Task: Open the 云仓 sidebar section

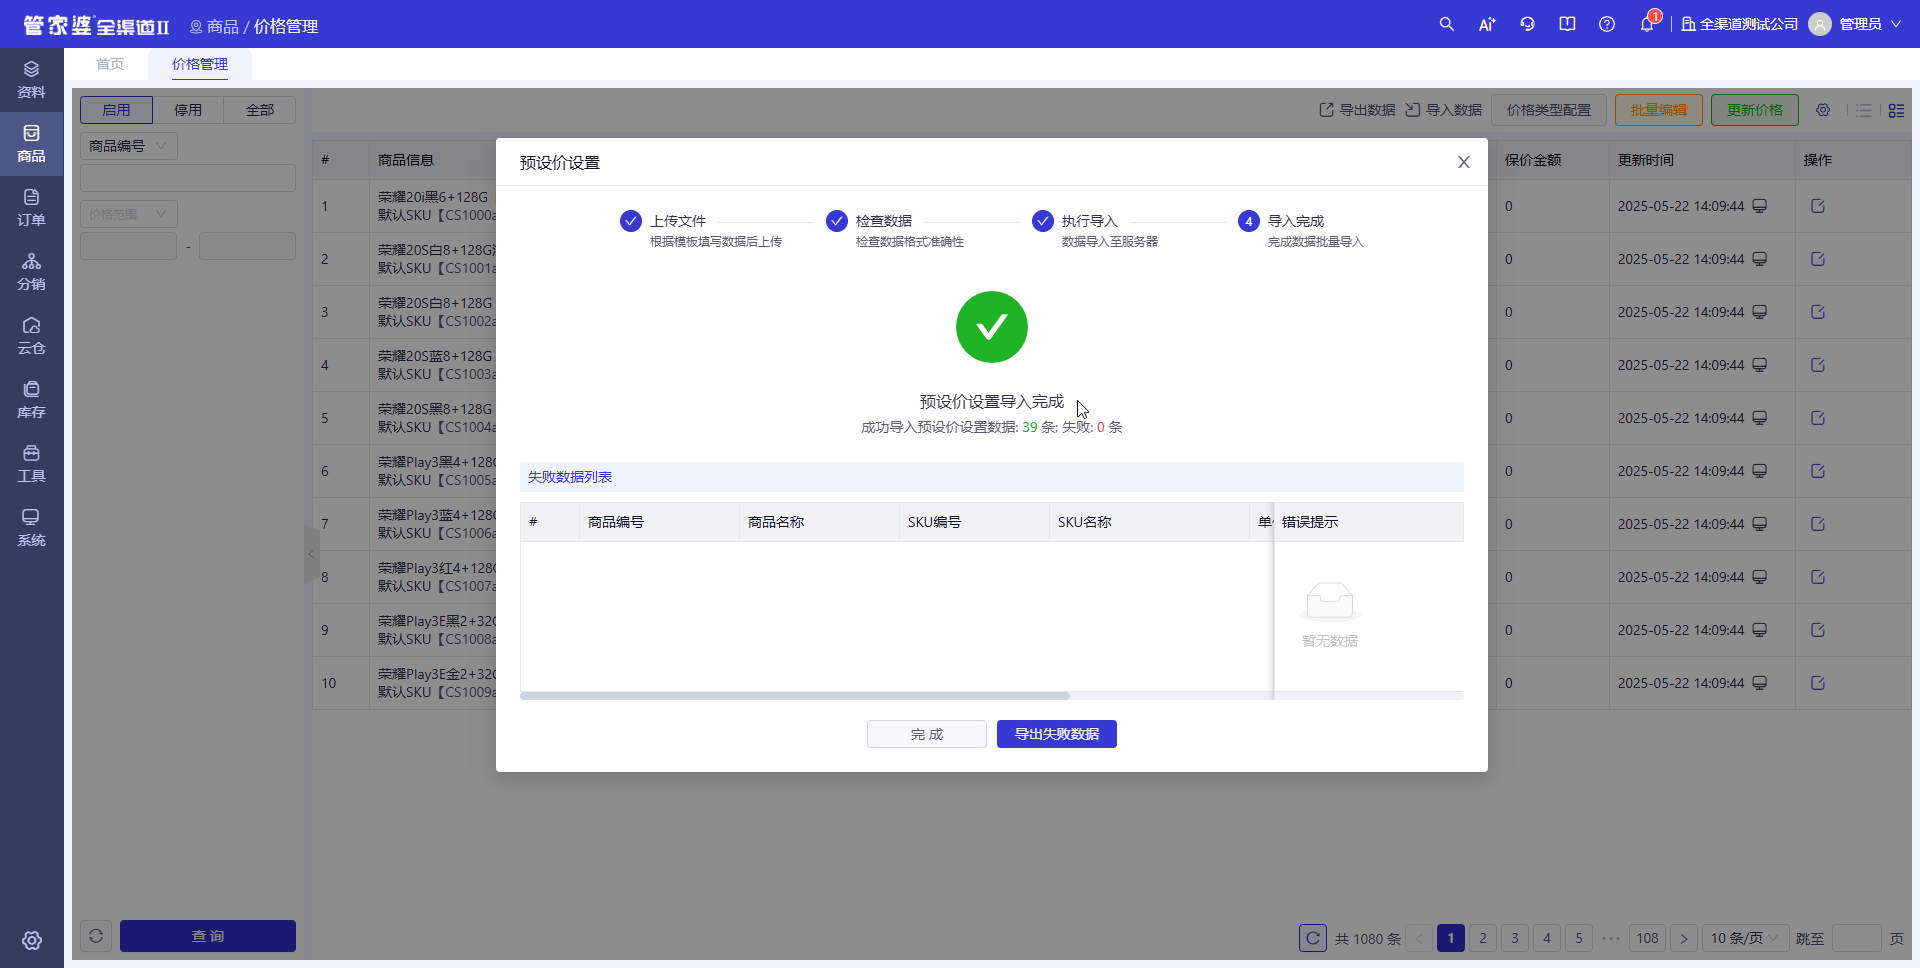Action: [x=31, y=336]
